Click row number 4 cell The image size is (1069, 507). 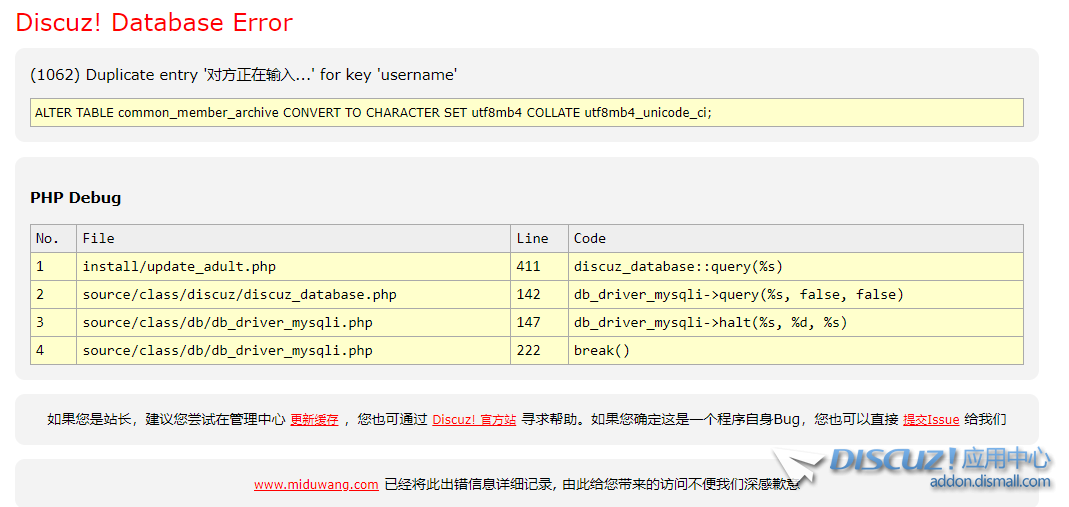(54, 350)
